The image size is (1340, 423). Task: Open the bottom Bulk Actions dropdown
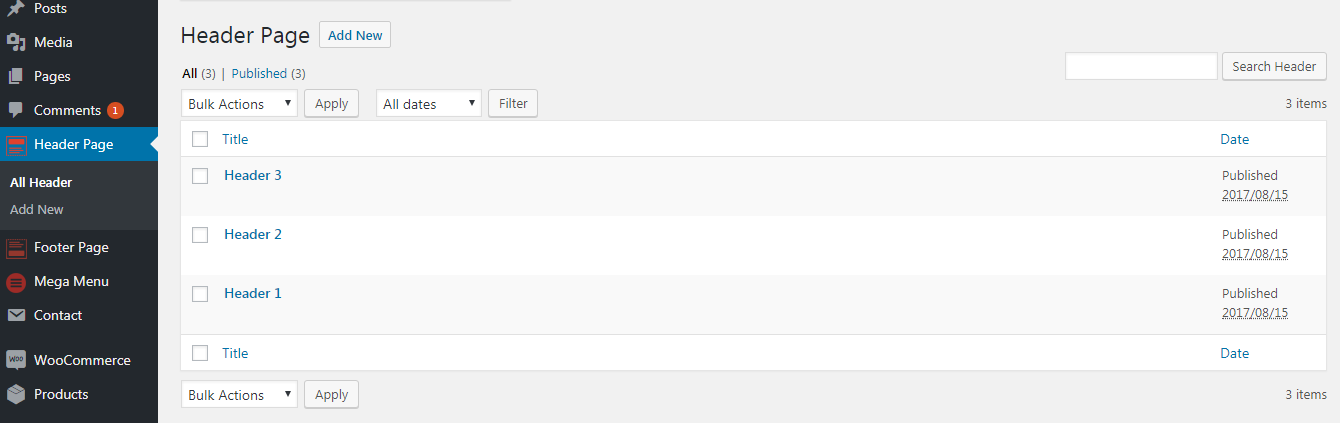(x=239, y=394)
